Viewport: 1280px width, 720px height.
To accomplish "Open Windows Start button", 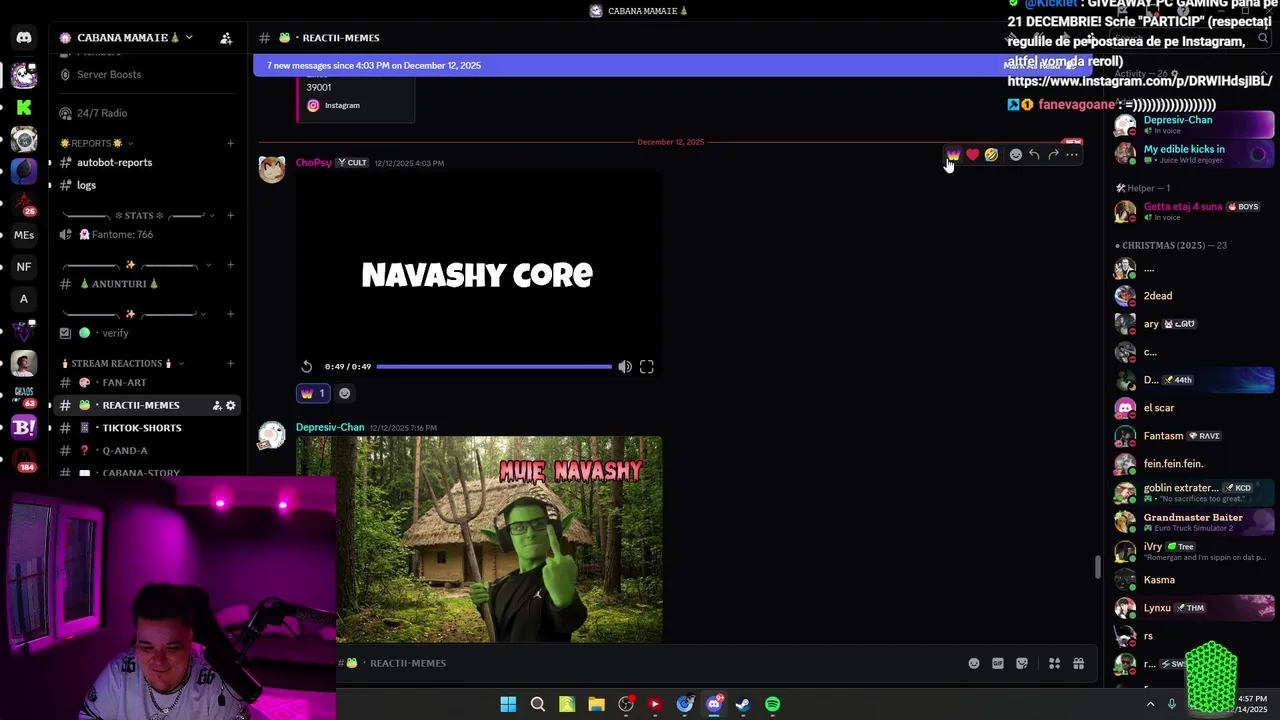I will pyautogui.click(x=508, y=704).
